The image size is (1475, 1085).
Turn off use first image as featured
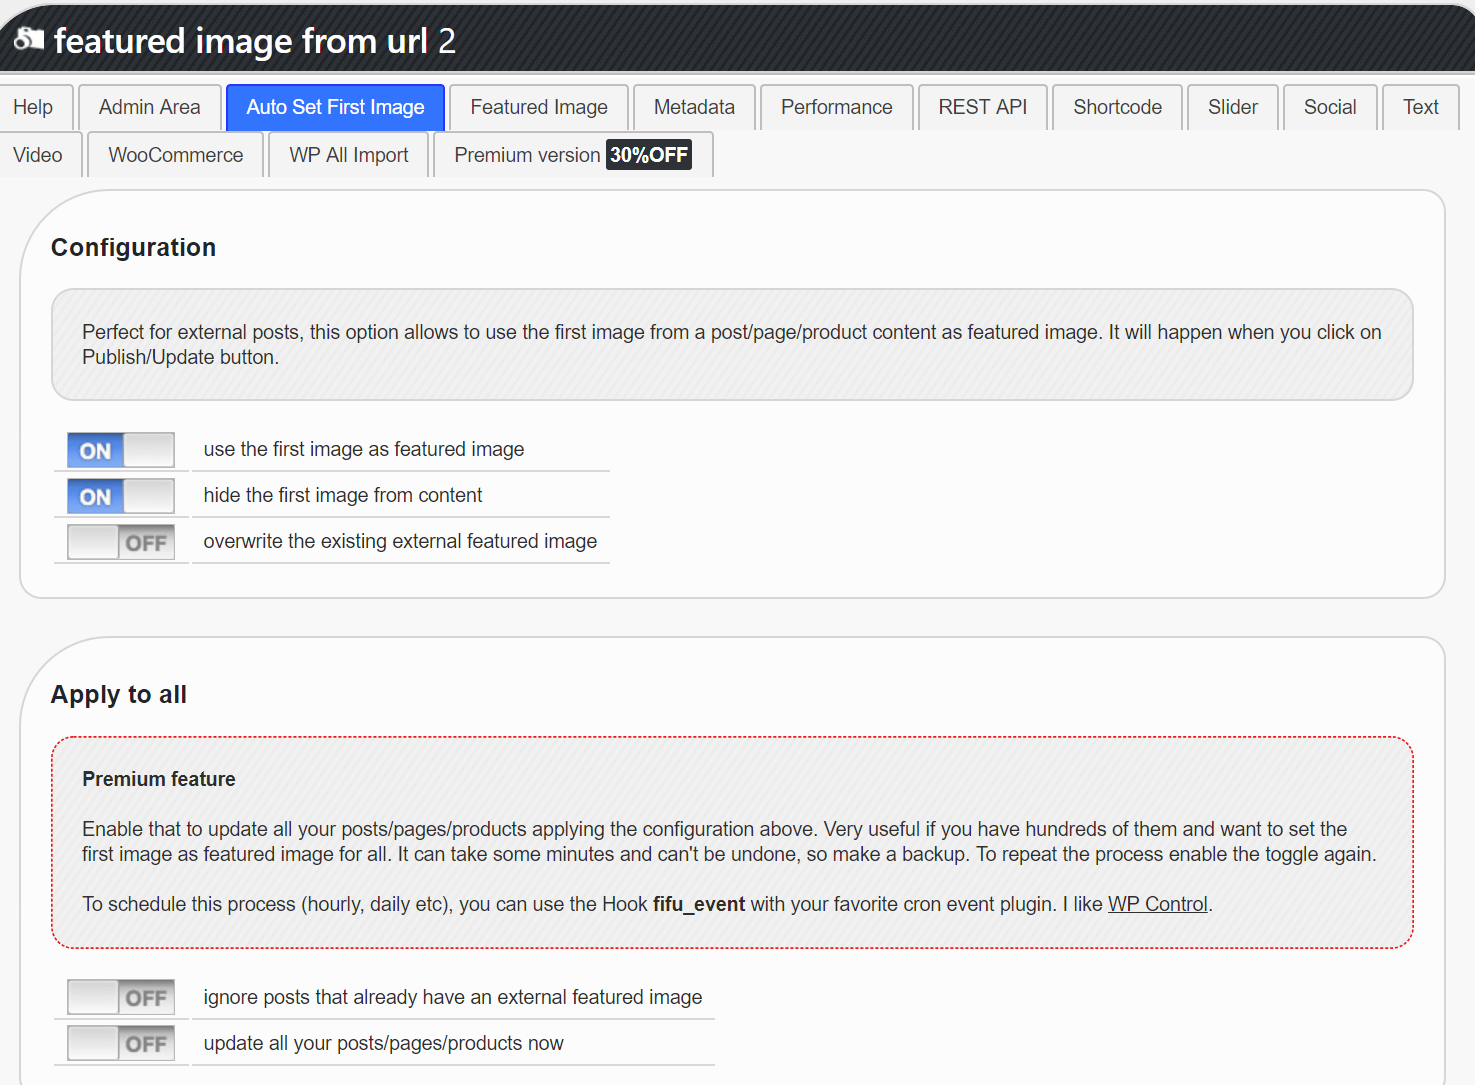pyautogui.click(x=121, y=450)
